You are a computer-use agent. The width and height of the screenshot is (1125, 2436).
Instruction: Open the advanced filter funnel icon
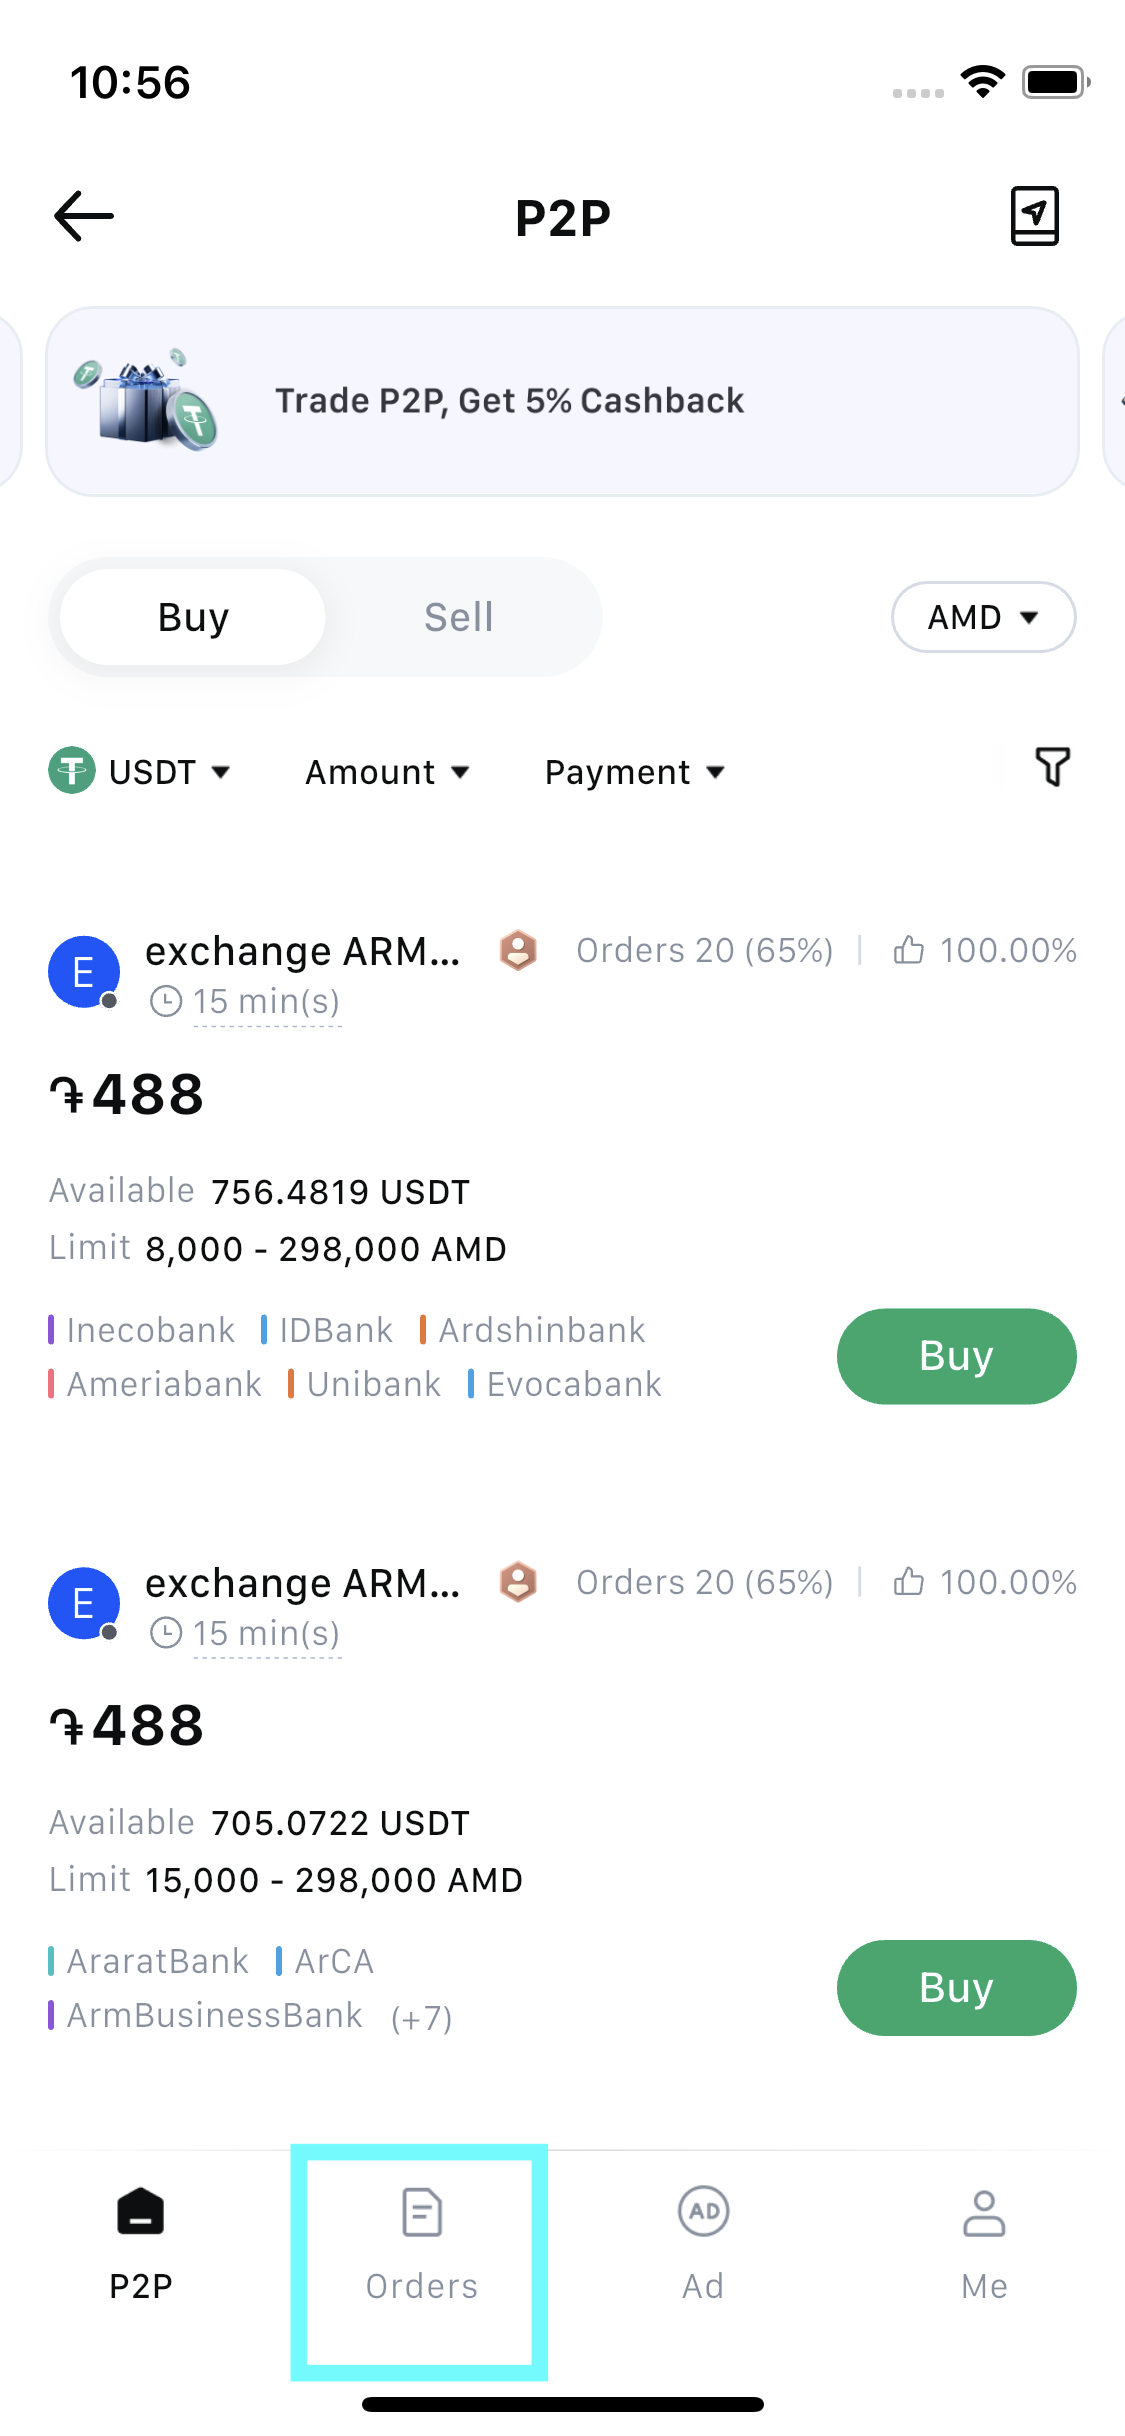pos(1052,768)
